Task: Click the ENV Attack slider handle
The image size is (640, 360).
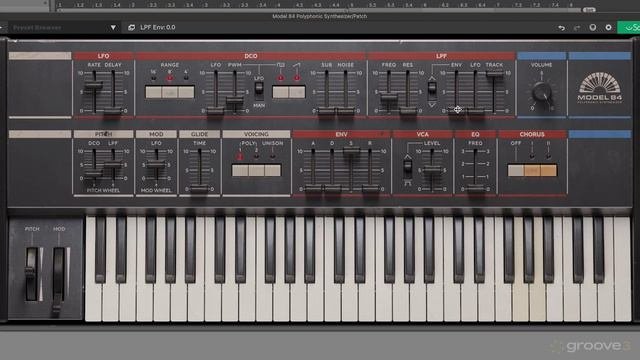Action: [313, 189]
